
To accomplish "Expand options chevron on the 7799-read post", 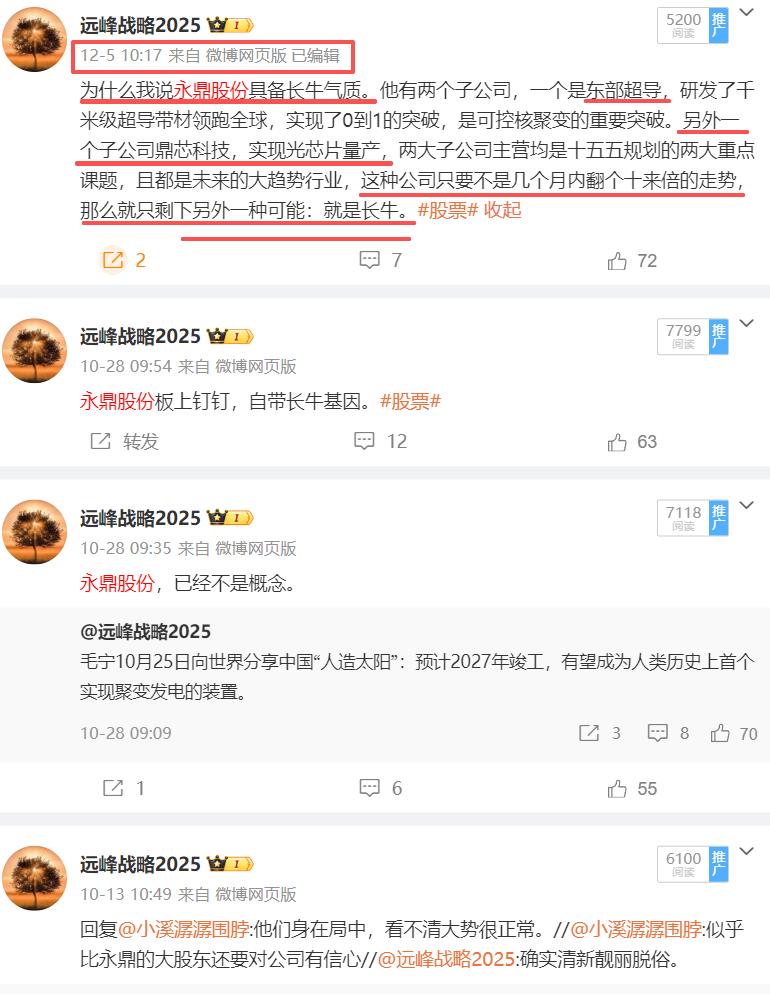I will (x=747, y=323).
